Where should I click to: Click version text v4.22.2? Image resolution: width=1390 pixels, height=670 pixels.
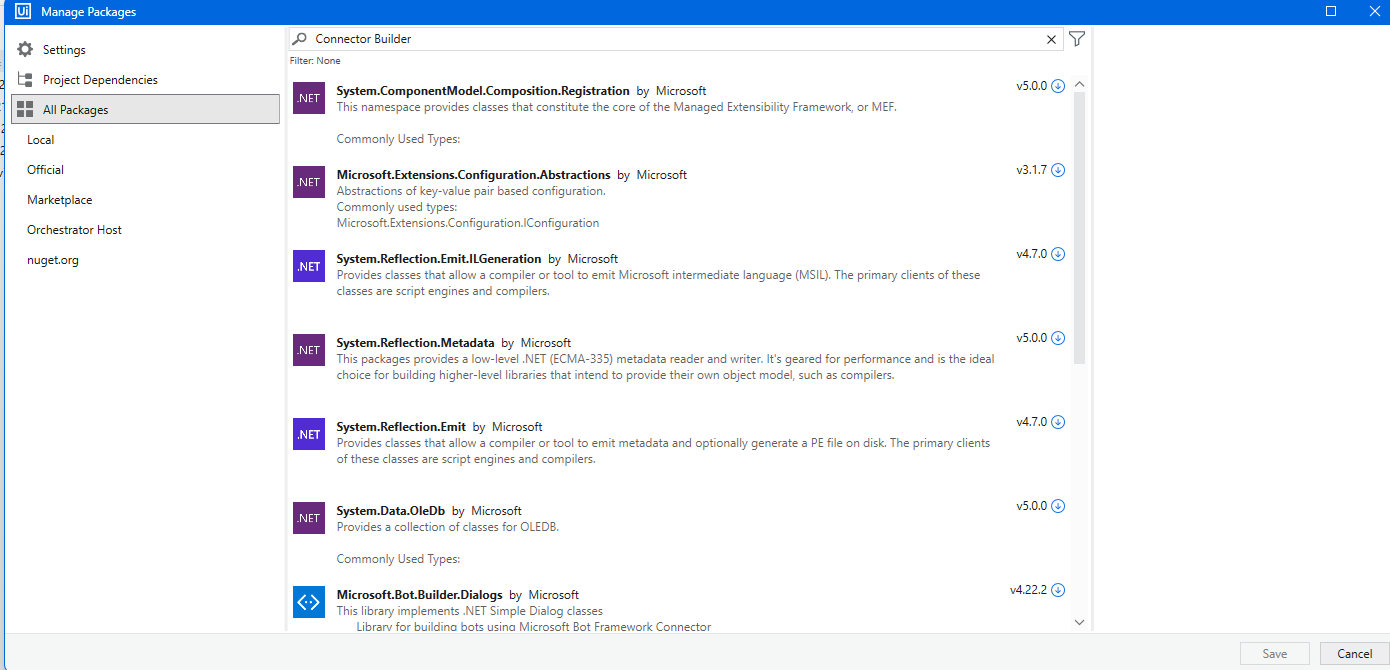click(x=1028, y=590)
